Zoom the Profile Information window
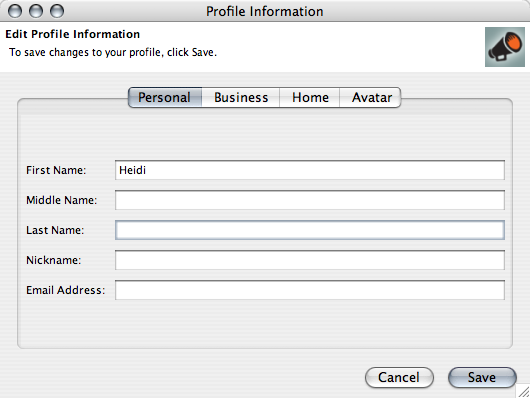Screen dimensions: 530x398 point(57,11)
